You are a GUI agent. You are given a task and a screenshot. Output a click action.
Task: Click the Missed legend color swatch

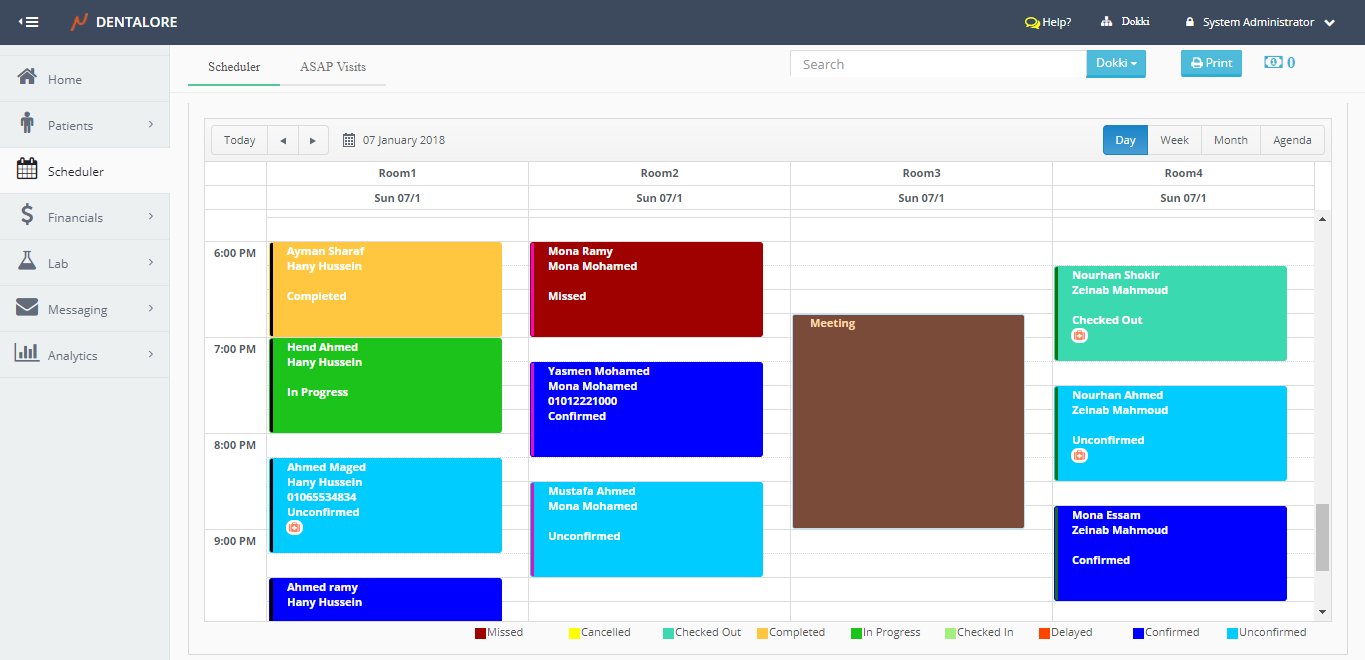coord(480,633)
